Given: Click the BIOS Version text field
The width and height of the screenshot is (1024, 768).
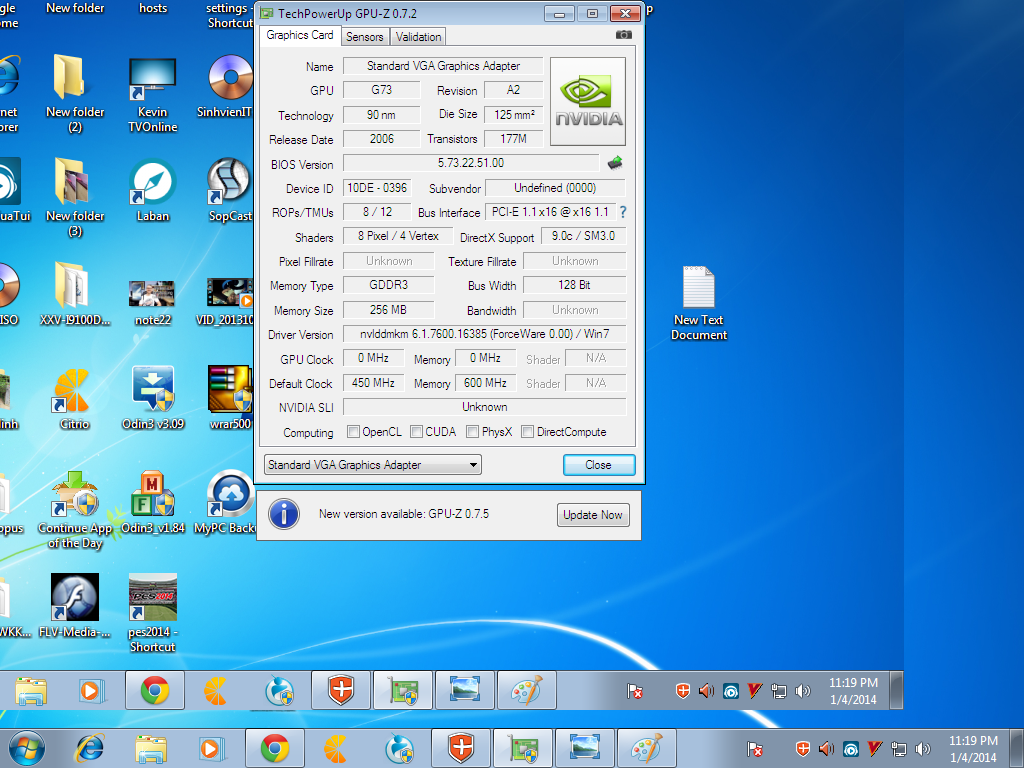Looking at the screenshot, I should tap(470, 163).
